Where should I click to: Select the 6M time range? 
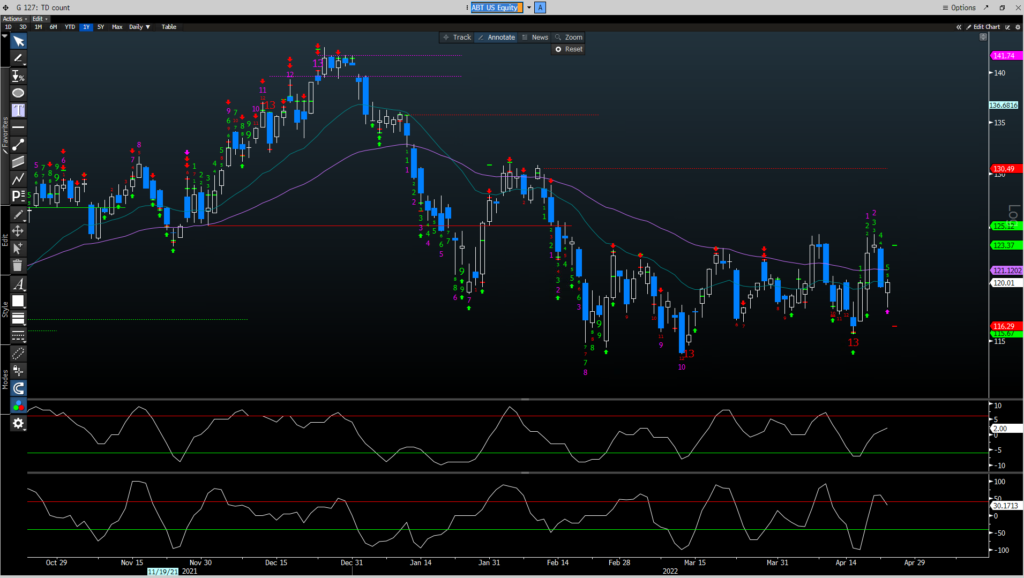(53, 27)
